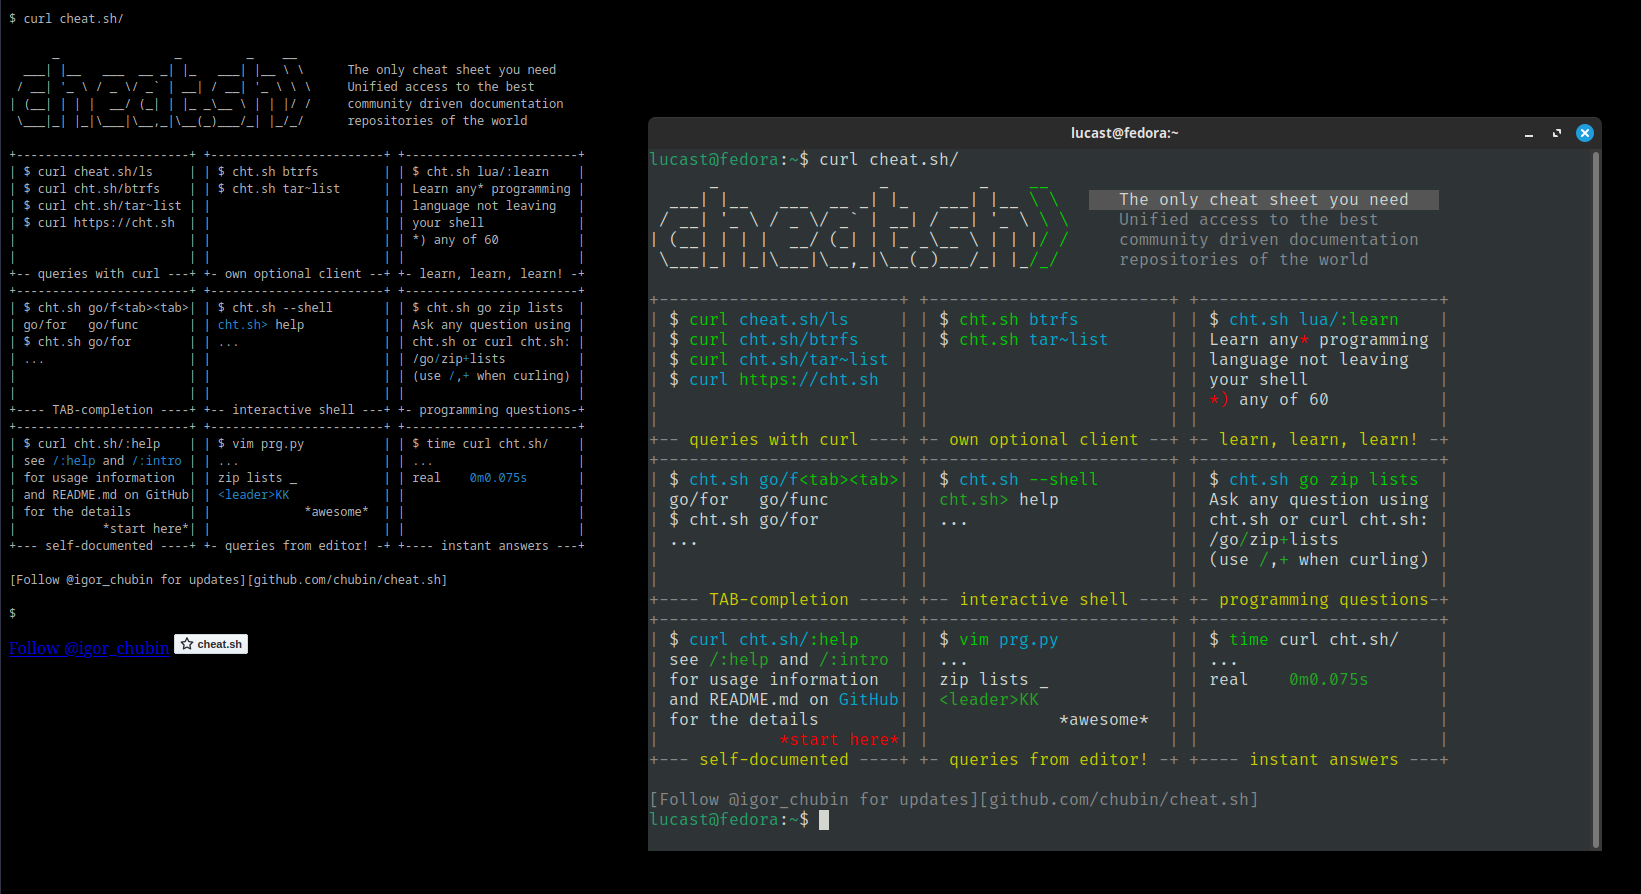Click the Follow/github footer line in terminal
The image size is (1641, 894).
(953, 800)
